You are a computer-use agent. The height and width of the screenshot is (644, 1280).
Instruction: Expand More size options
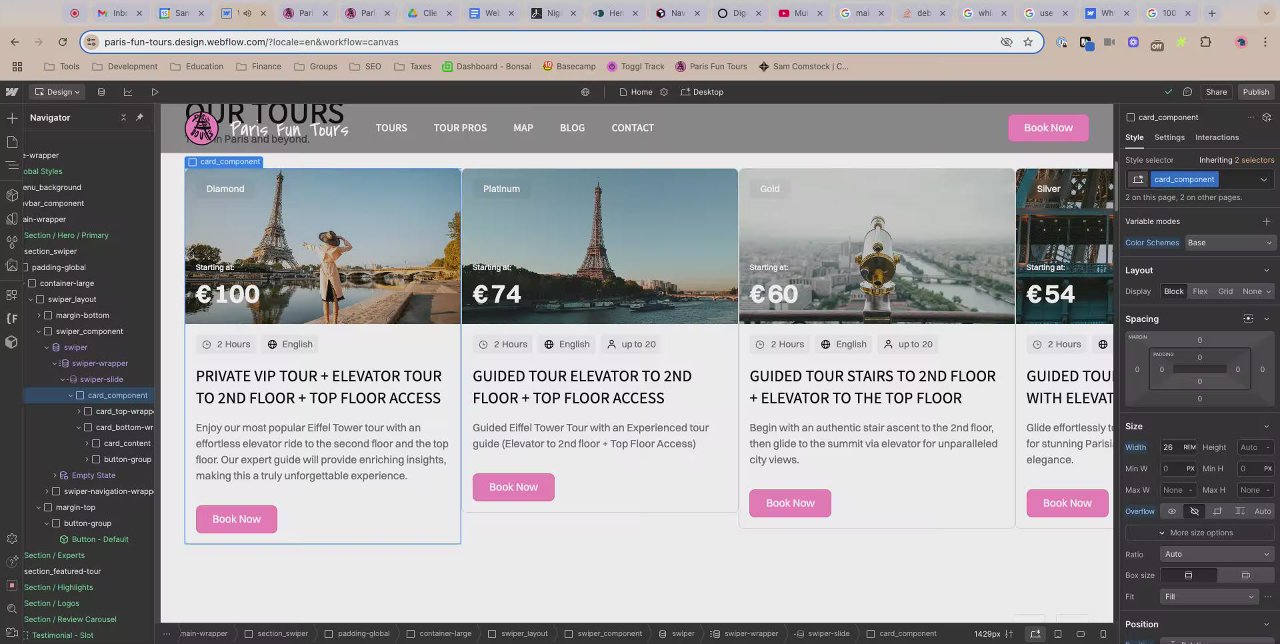click(x=1200, y=532)
